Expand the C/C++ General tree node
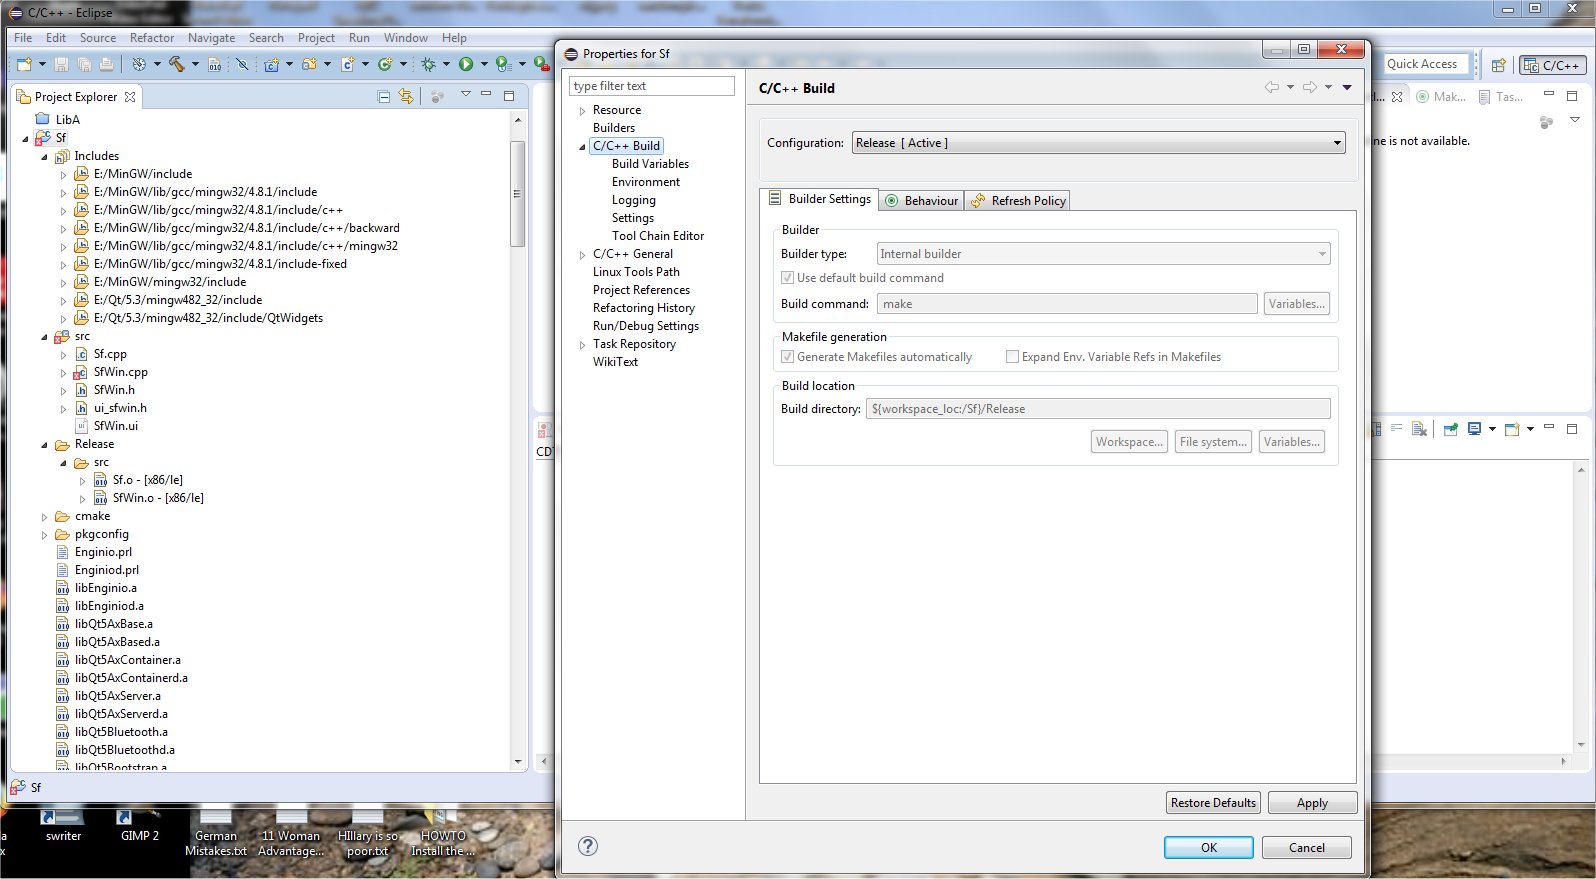The height and width of the screenshot is (879, 1596). (582, 255)
